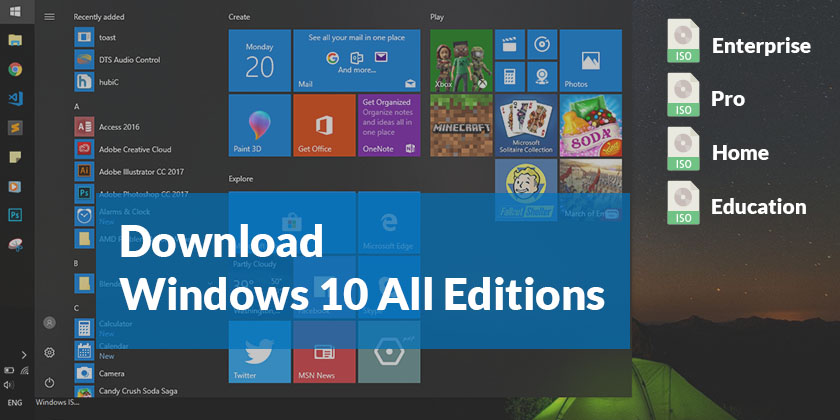Click the Alarms & Clock app icon
Screen dimensions: 840x420
[84, 216]
